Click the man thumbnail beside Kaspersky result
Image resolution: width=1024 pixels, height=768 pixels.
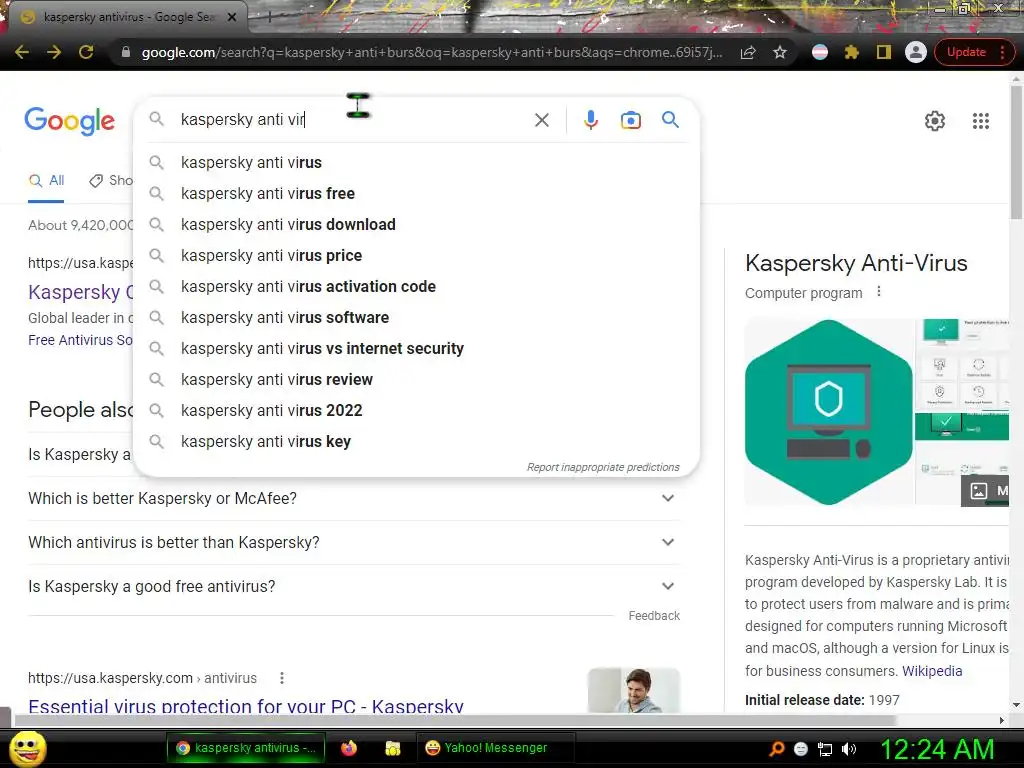pyautogui.click(x=633, y=690)
